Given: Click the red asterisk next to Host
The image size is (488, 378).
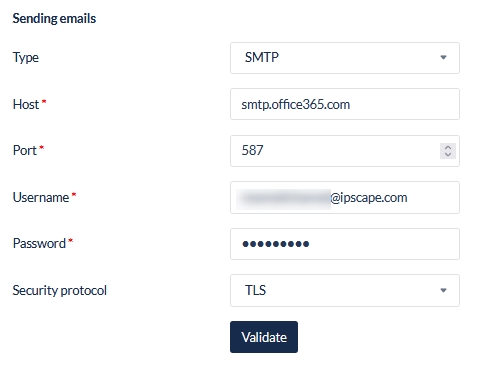Looking at the screenshot, I should (x=44, y=101).
